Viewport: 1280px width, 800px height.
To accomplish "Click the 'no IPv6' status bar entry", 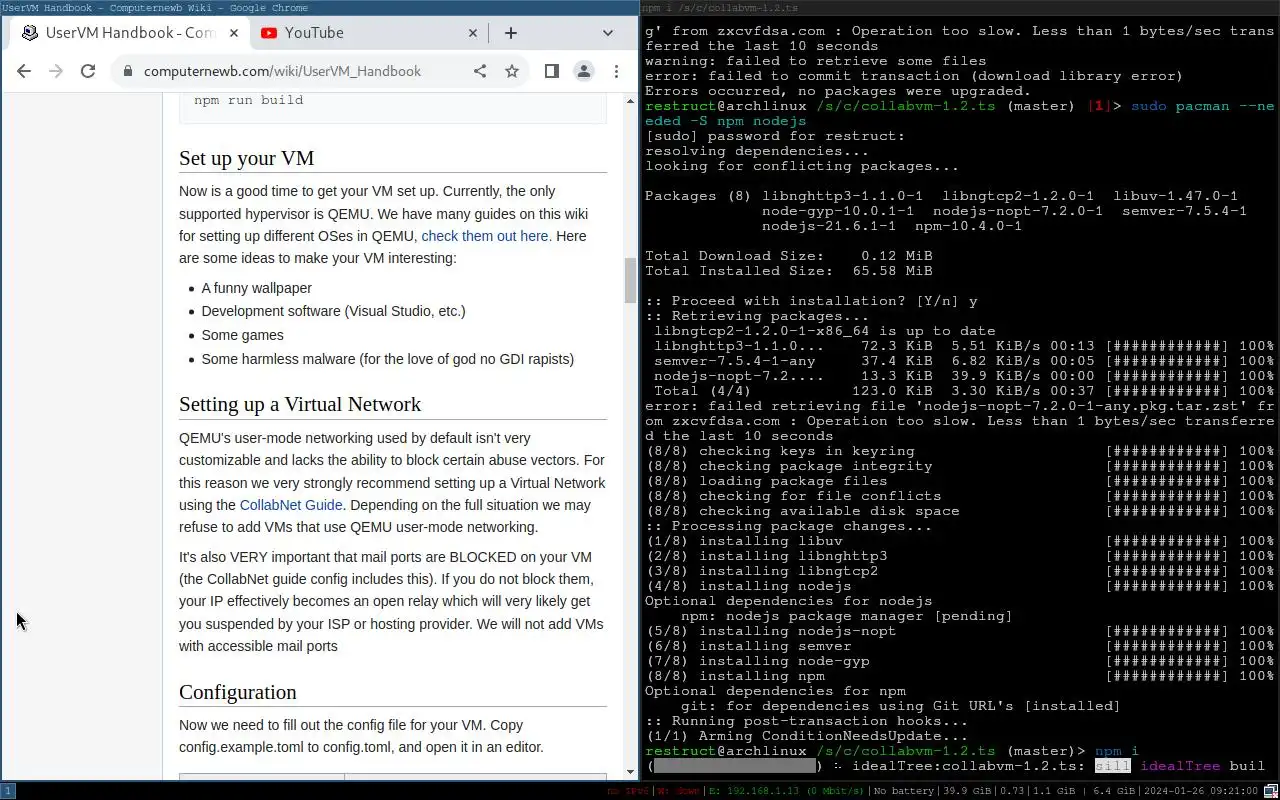I will (x=629, y=792).
